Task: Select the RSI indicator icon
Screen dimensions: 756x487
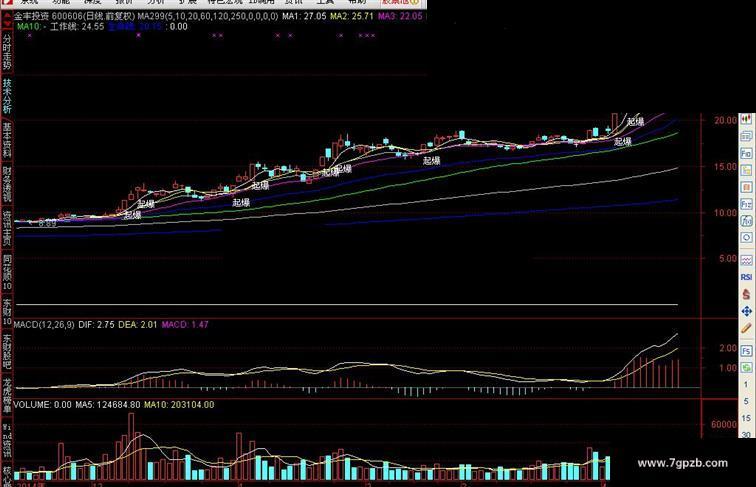Action: click(x=746, y=277)
